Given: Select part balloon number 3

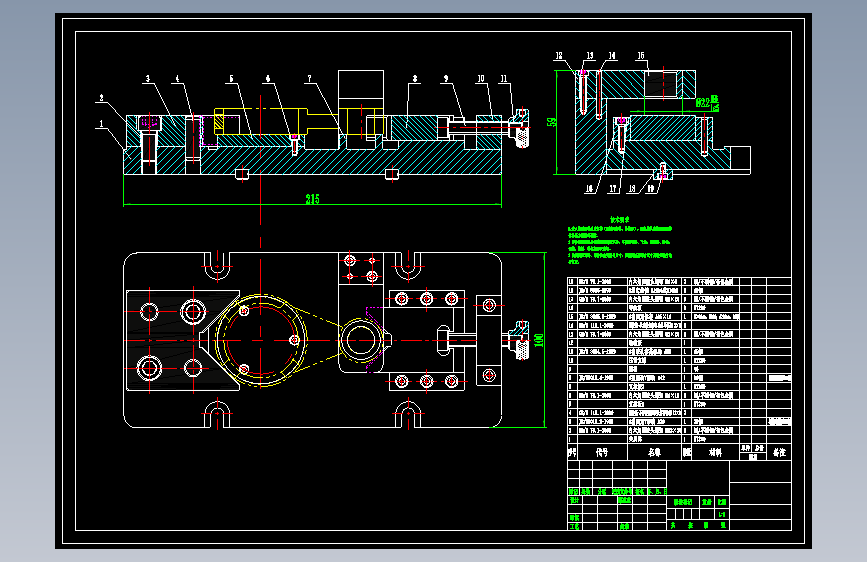Looking at the screenshot, I should [x=148, y=79].
